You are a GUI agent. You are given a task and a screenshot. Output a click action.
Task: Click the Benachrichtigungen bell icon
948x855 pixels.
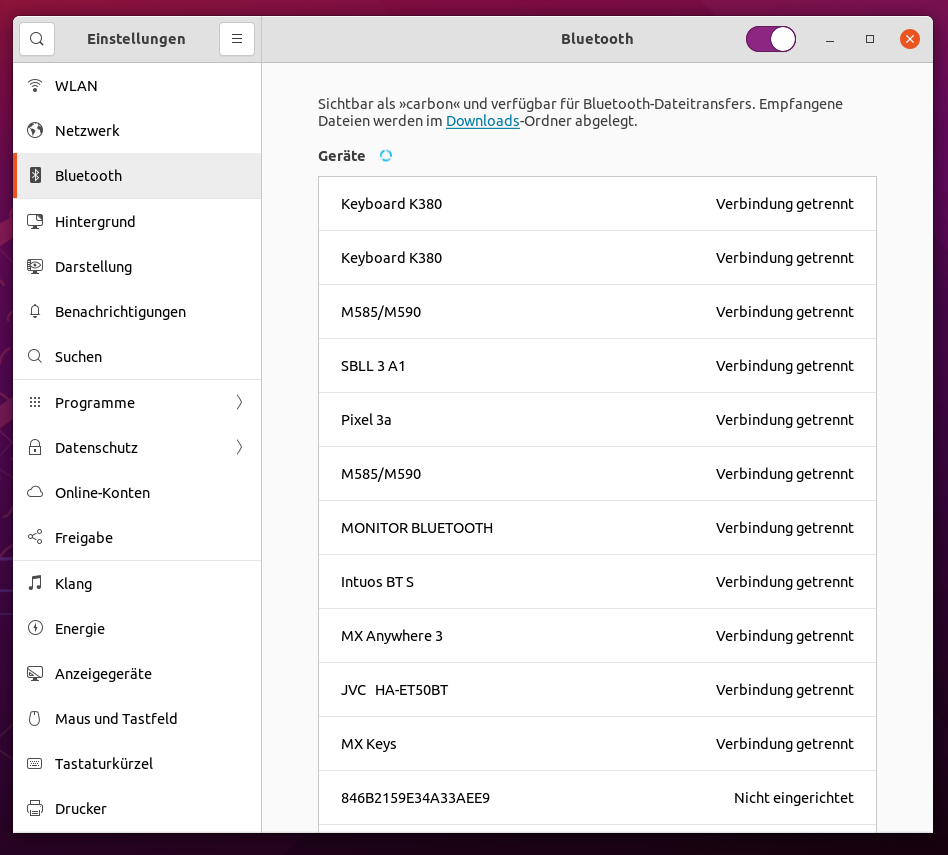33,311
